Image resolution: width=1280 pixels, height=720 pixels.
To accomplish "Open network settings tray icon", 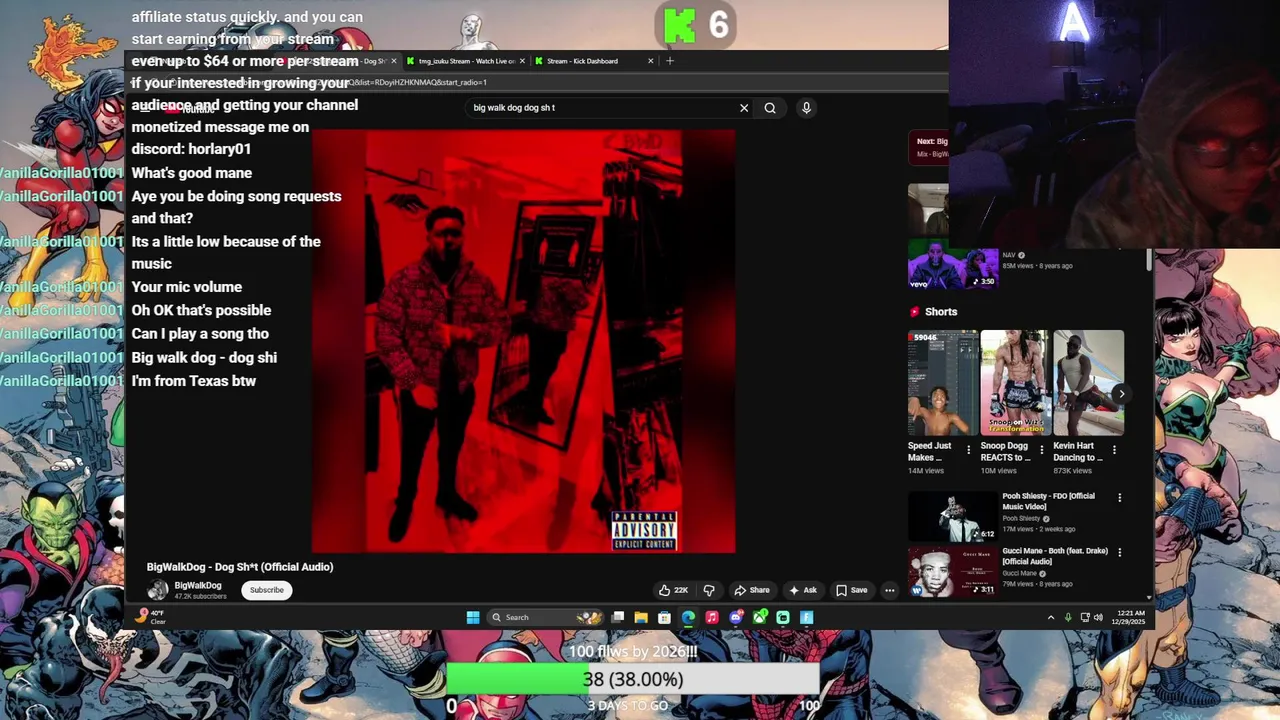I will (x=1085, y=617).
